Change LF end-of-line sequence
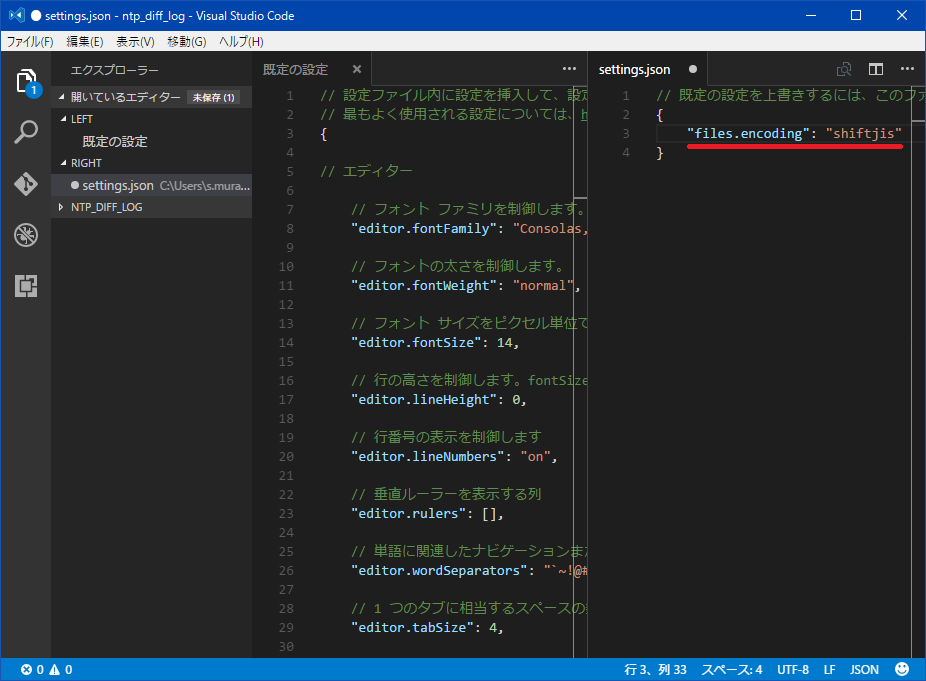926x681 pixels. tap(829, 670)
